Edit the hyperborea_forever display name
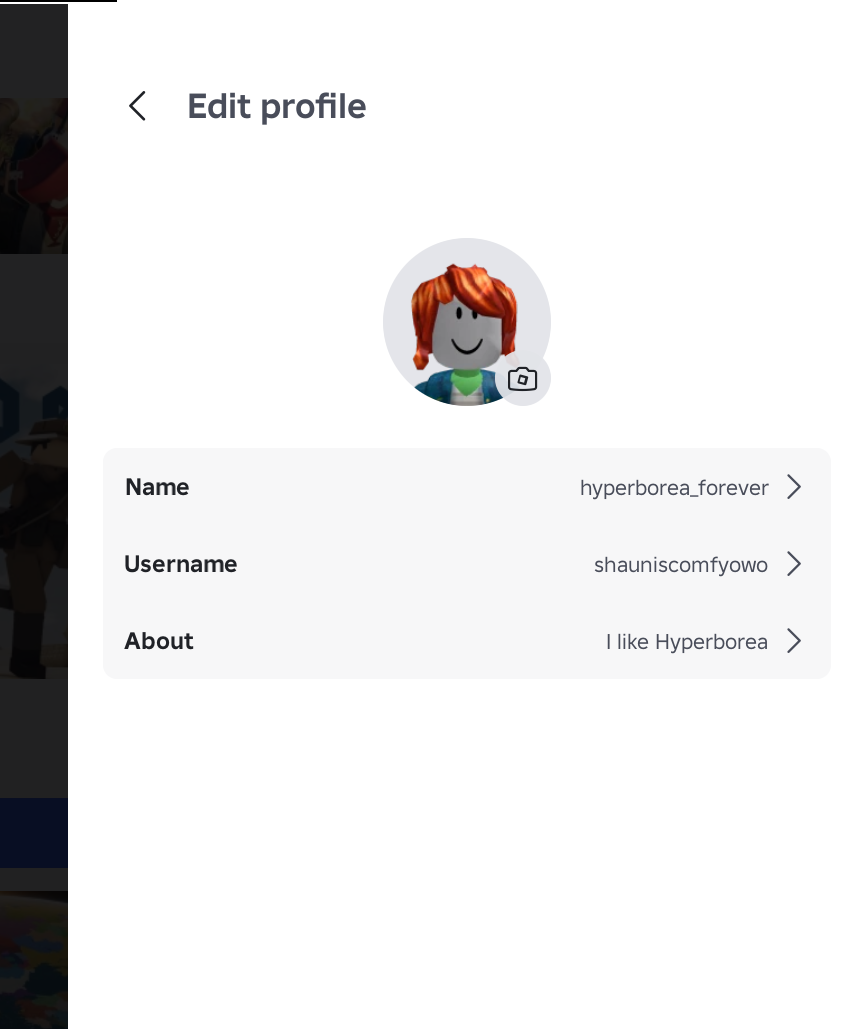This screenshot has width=866, height=1029. pyautogui.click(x=674, y=488)
